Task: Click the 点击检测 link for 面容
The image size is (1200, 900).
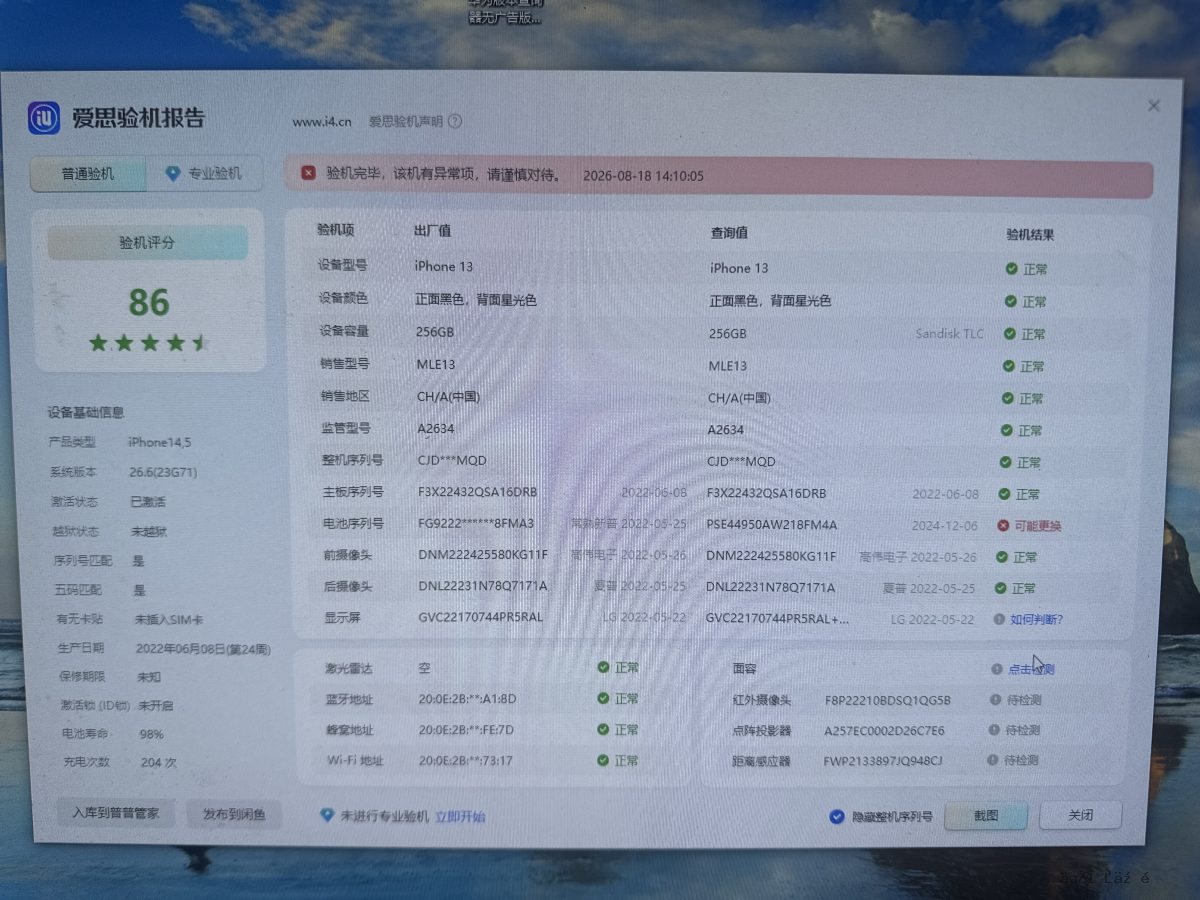Action: tap(1030, 669)
